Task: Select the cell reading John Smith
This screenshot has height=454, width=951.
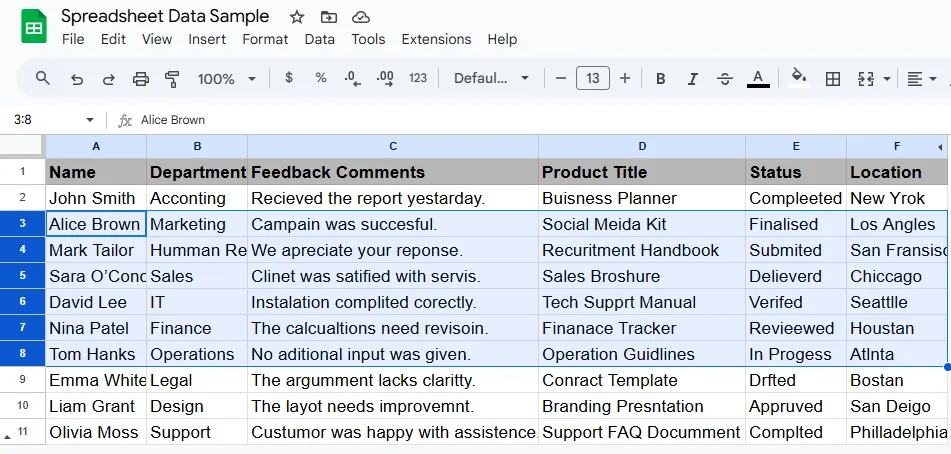Action: point(96,198)
